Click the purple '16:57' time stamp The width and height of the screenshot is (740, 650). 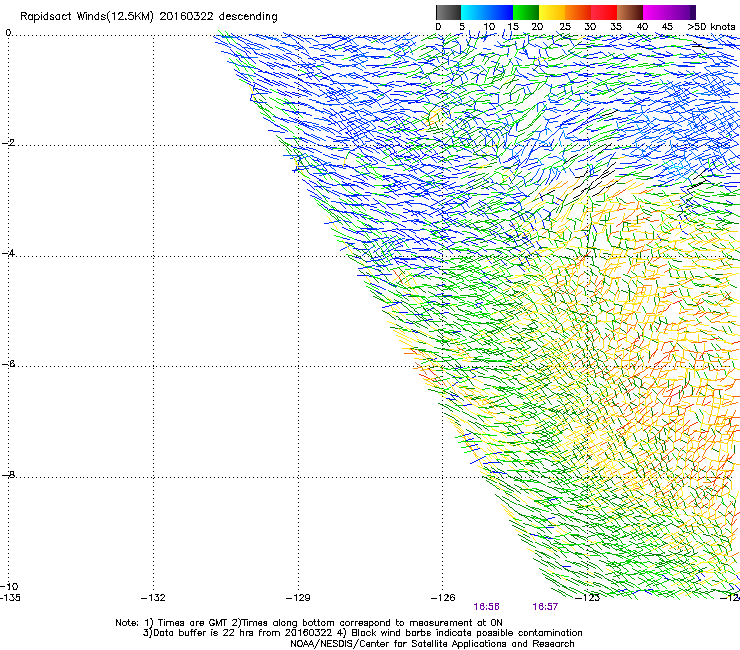click(x=546, y=607)
